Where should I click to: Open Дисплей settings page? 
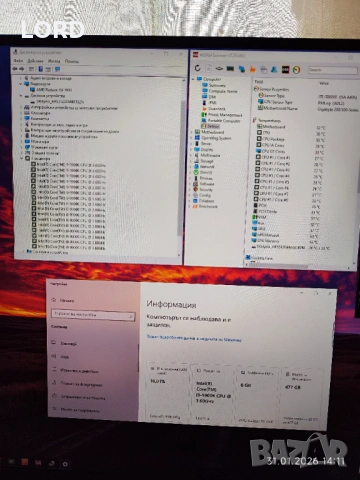[x=68, y=343]
